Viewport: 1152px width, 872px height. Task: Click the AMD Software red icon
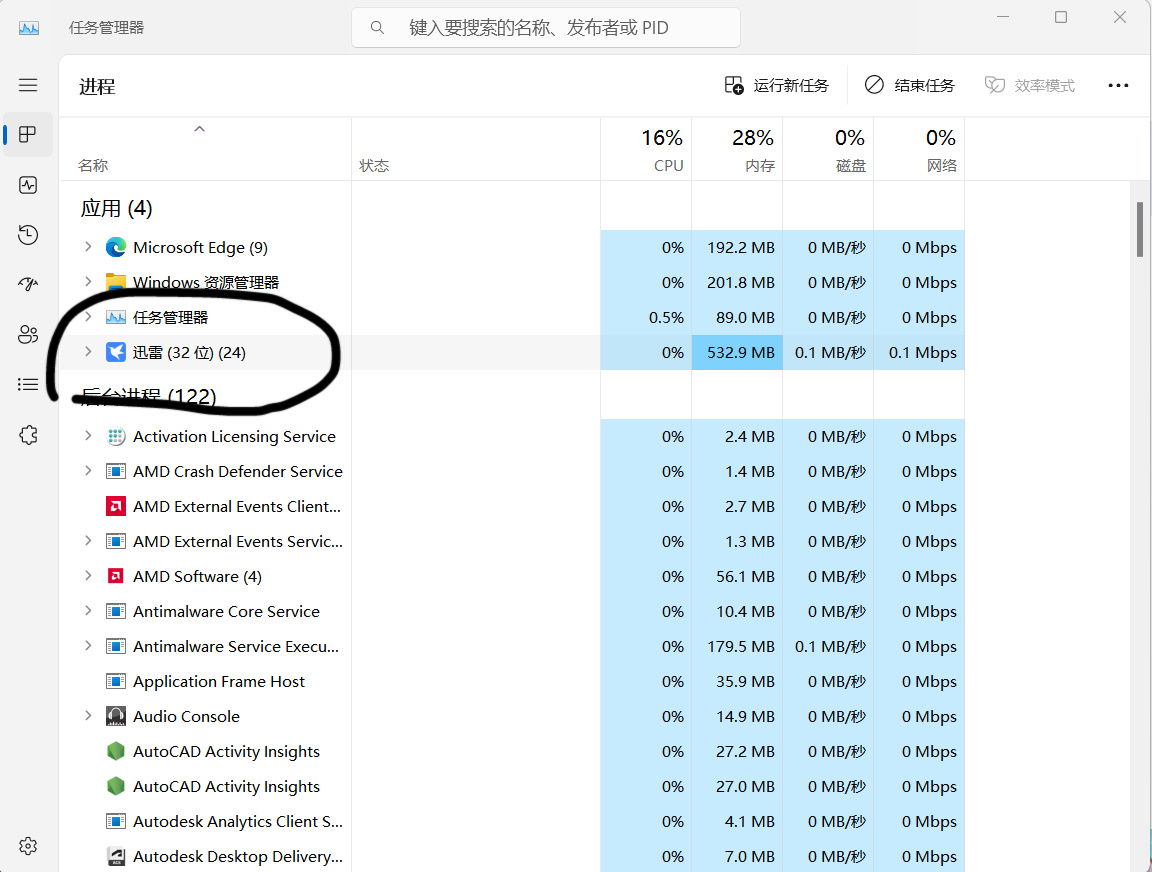115,576
